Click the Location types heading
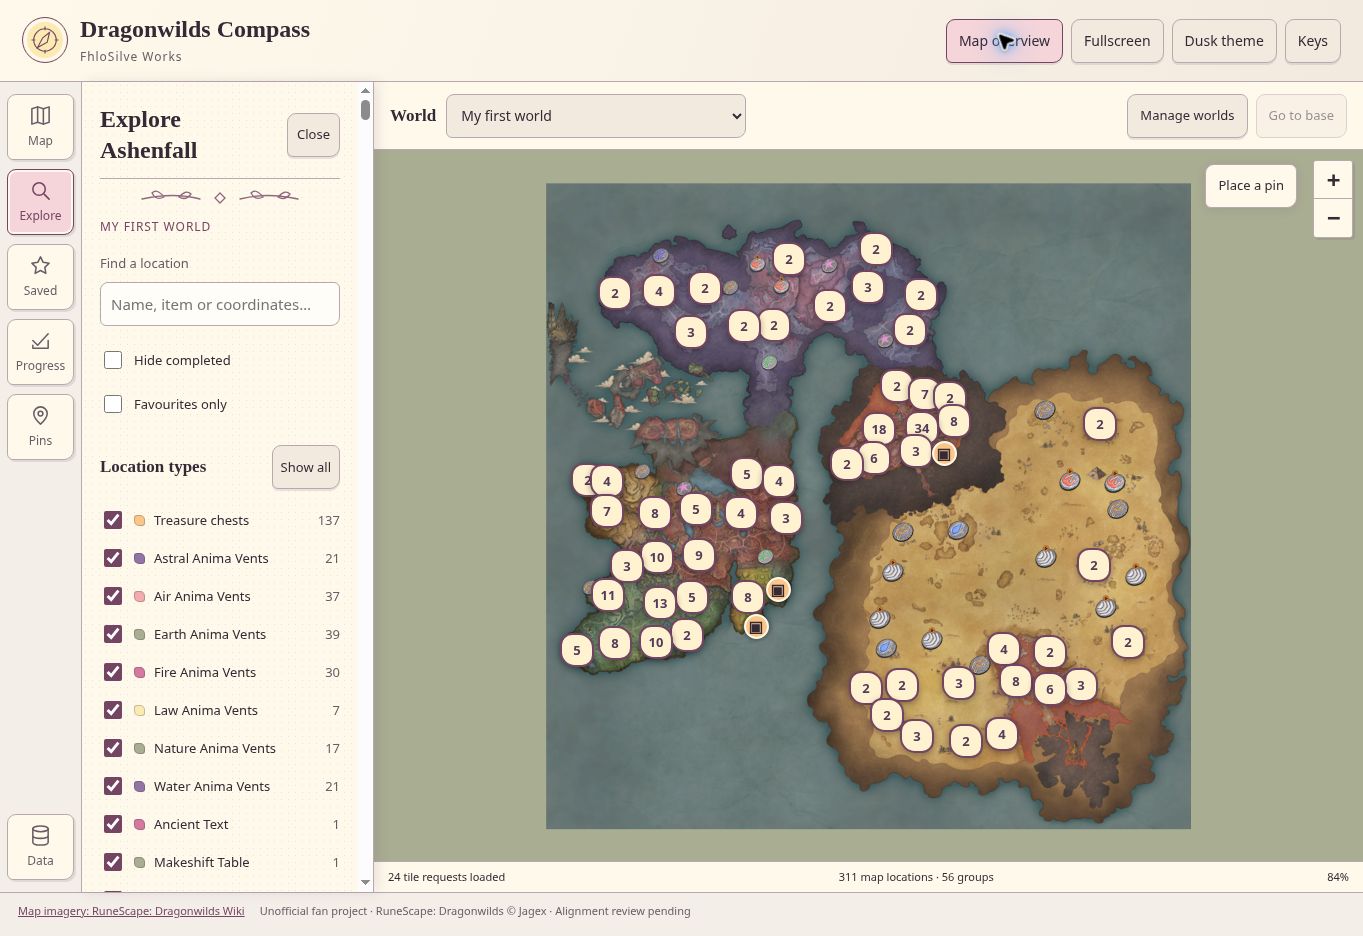The image size is (1363, 936). coord(153,467)
